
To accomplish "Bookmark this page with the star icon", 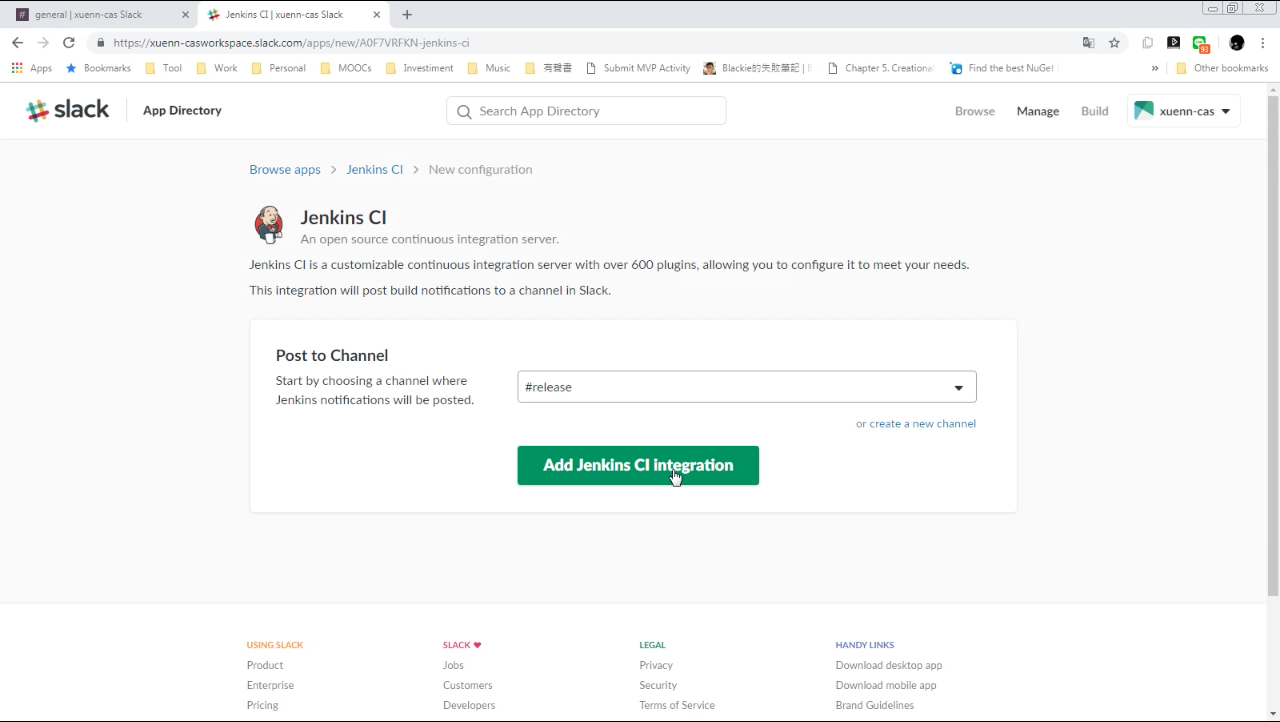I will tap(1114, 43).
